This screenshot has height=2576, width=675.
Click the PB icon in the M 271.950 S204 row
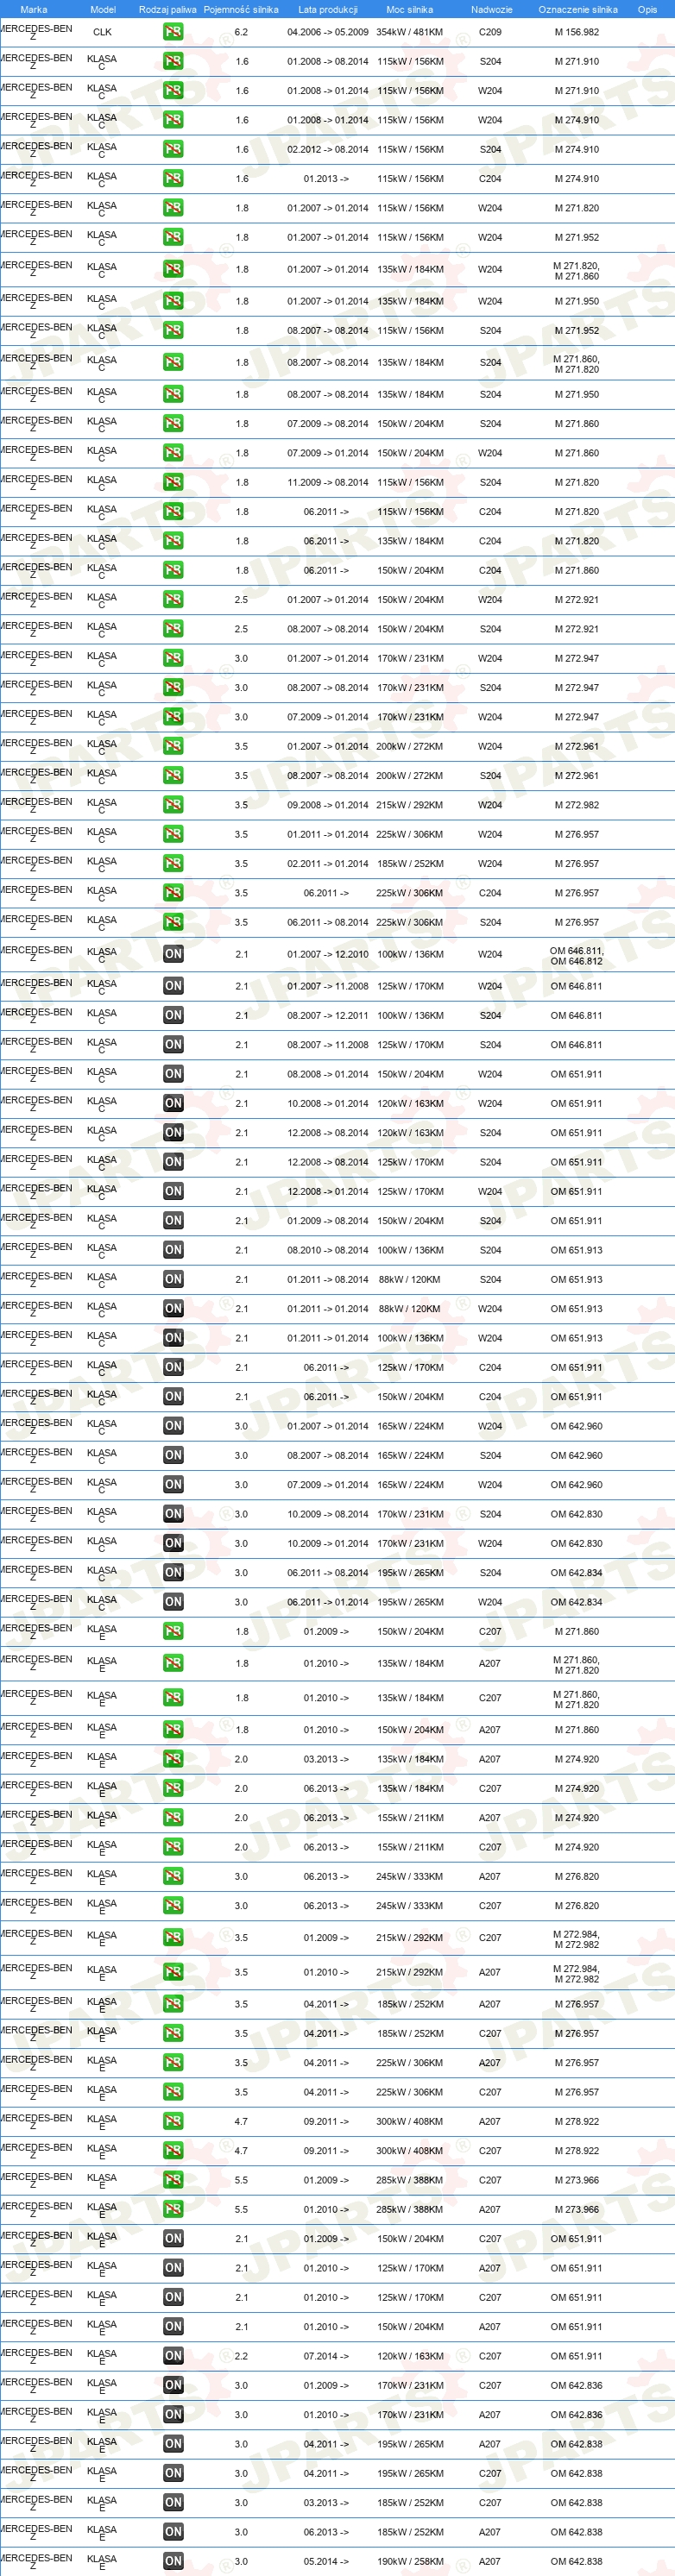pyautogui.click(x=173, y=394)
